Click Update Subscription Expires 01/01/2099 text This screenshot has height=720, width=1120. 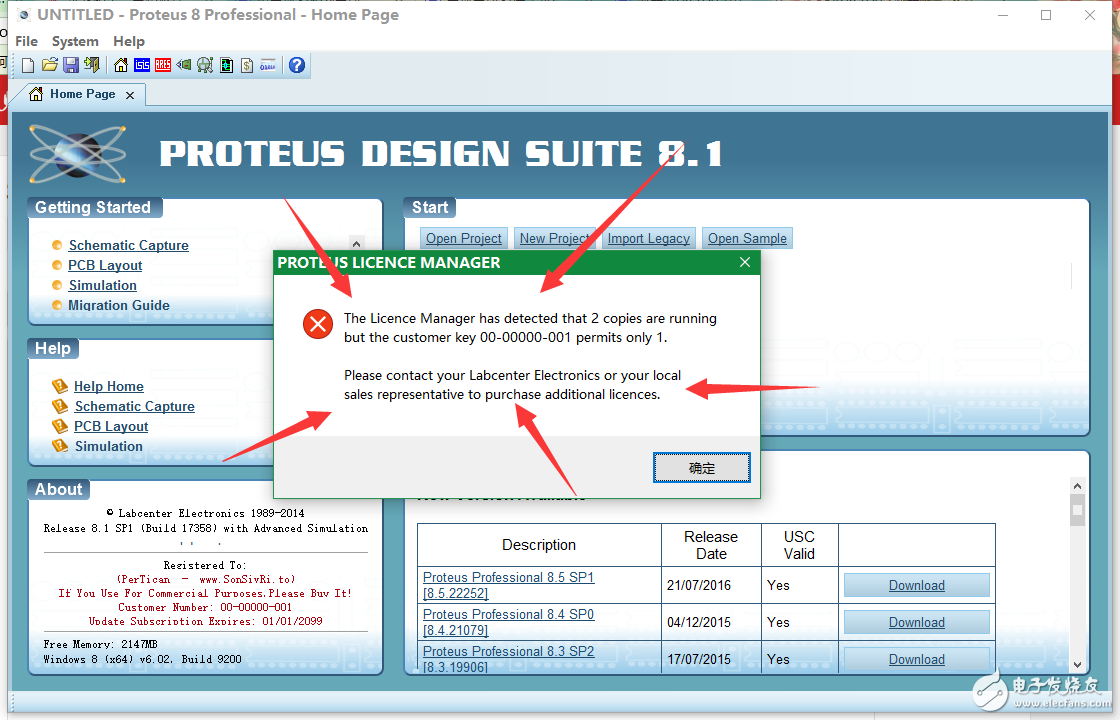click(205, 621)
